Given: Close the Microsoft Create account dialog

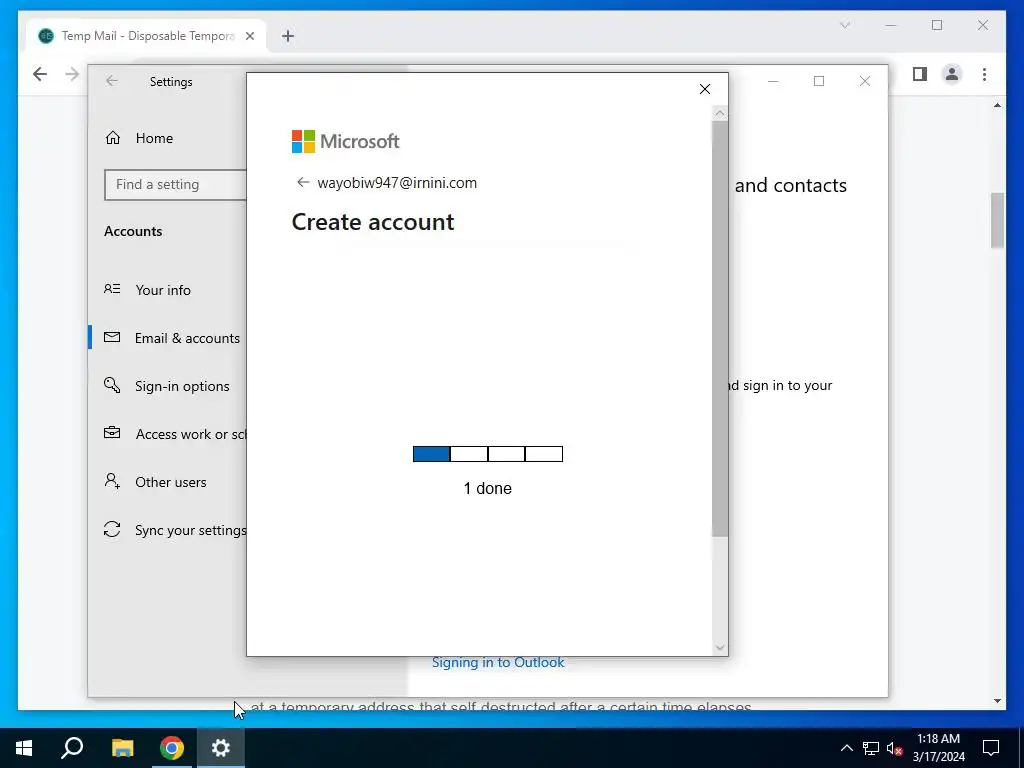Looking at the screenshot, I should (x=705, y=89).
